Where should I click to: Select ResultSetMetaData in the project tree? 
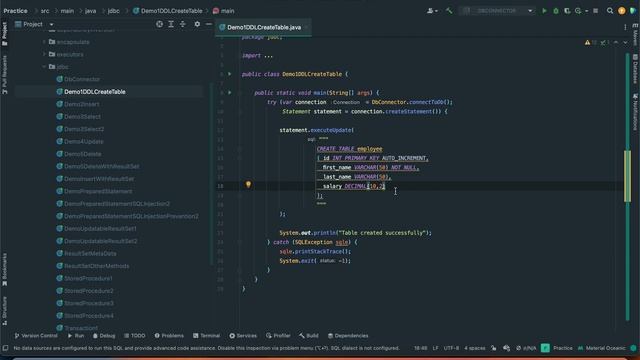pyautogui.click(x=90, y=253)
